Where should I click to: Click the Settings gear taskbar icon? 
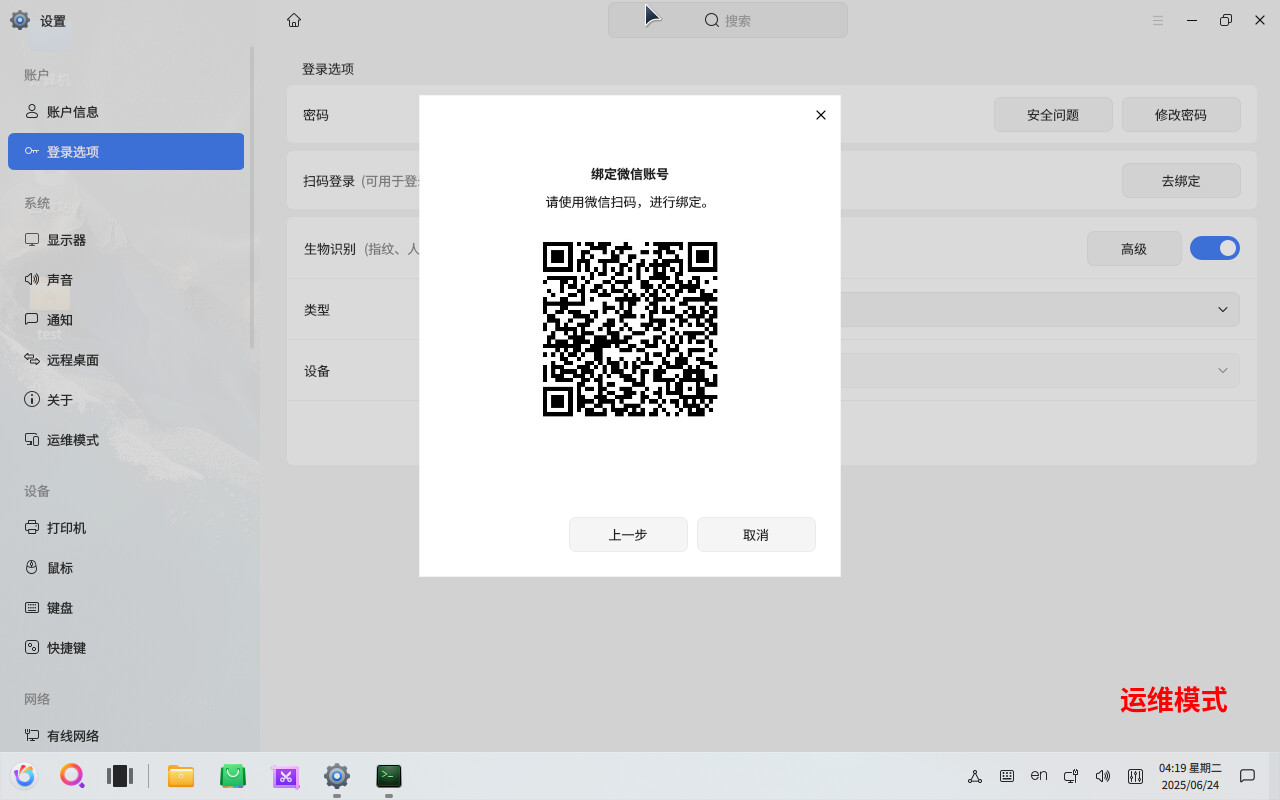pos(337,776)
